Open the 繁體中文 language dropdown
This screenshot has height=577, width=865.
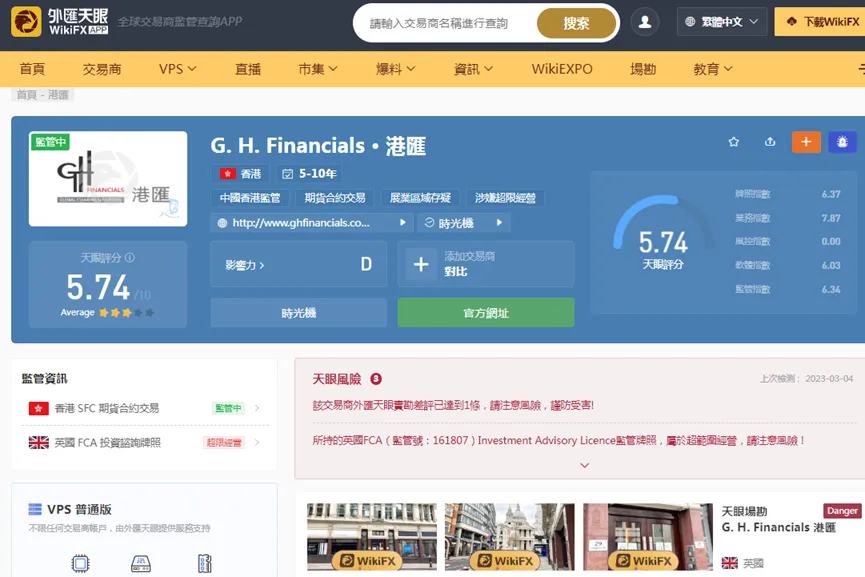tap(722, 22)
